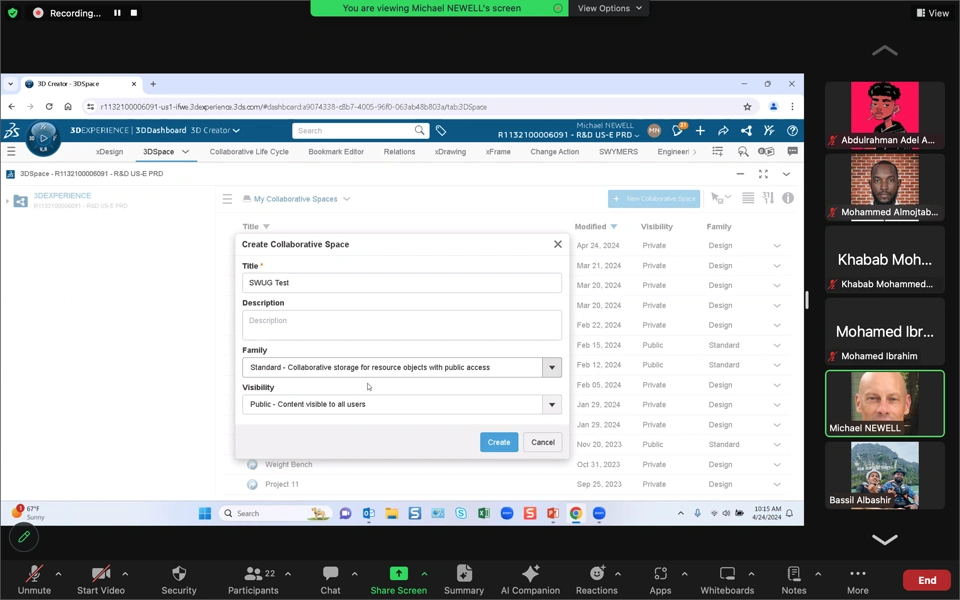Image resolution: width=960 pixels, height=600 pixels.
Task: Click End meeting button
Action: tap(927, 580)
